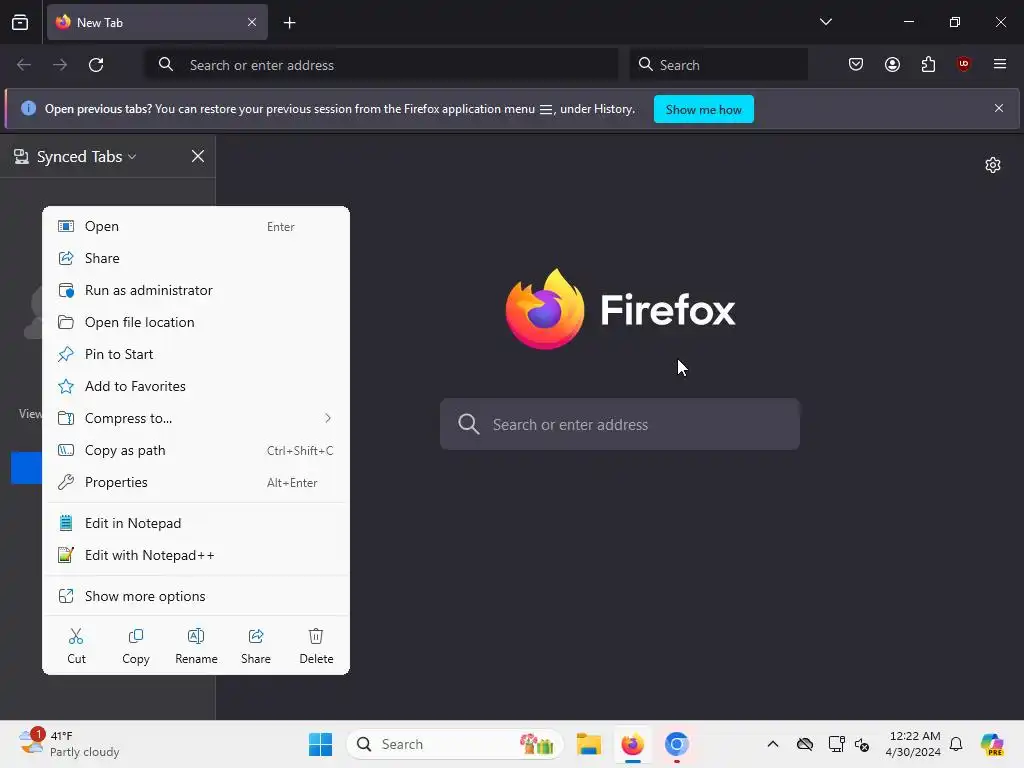Open the new tab personalize gear icon

coord(993,165)
